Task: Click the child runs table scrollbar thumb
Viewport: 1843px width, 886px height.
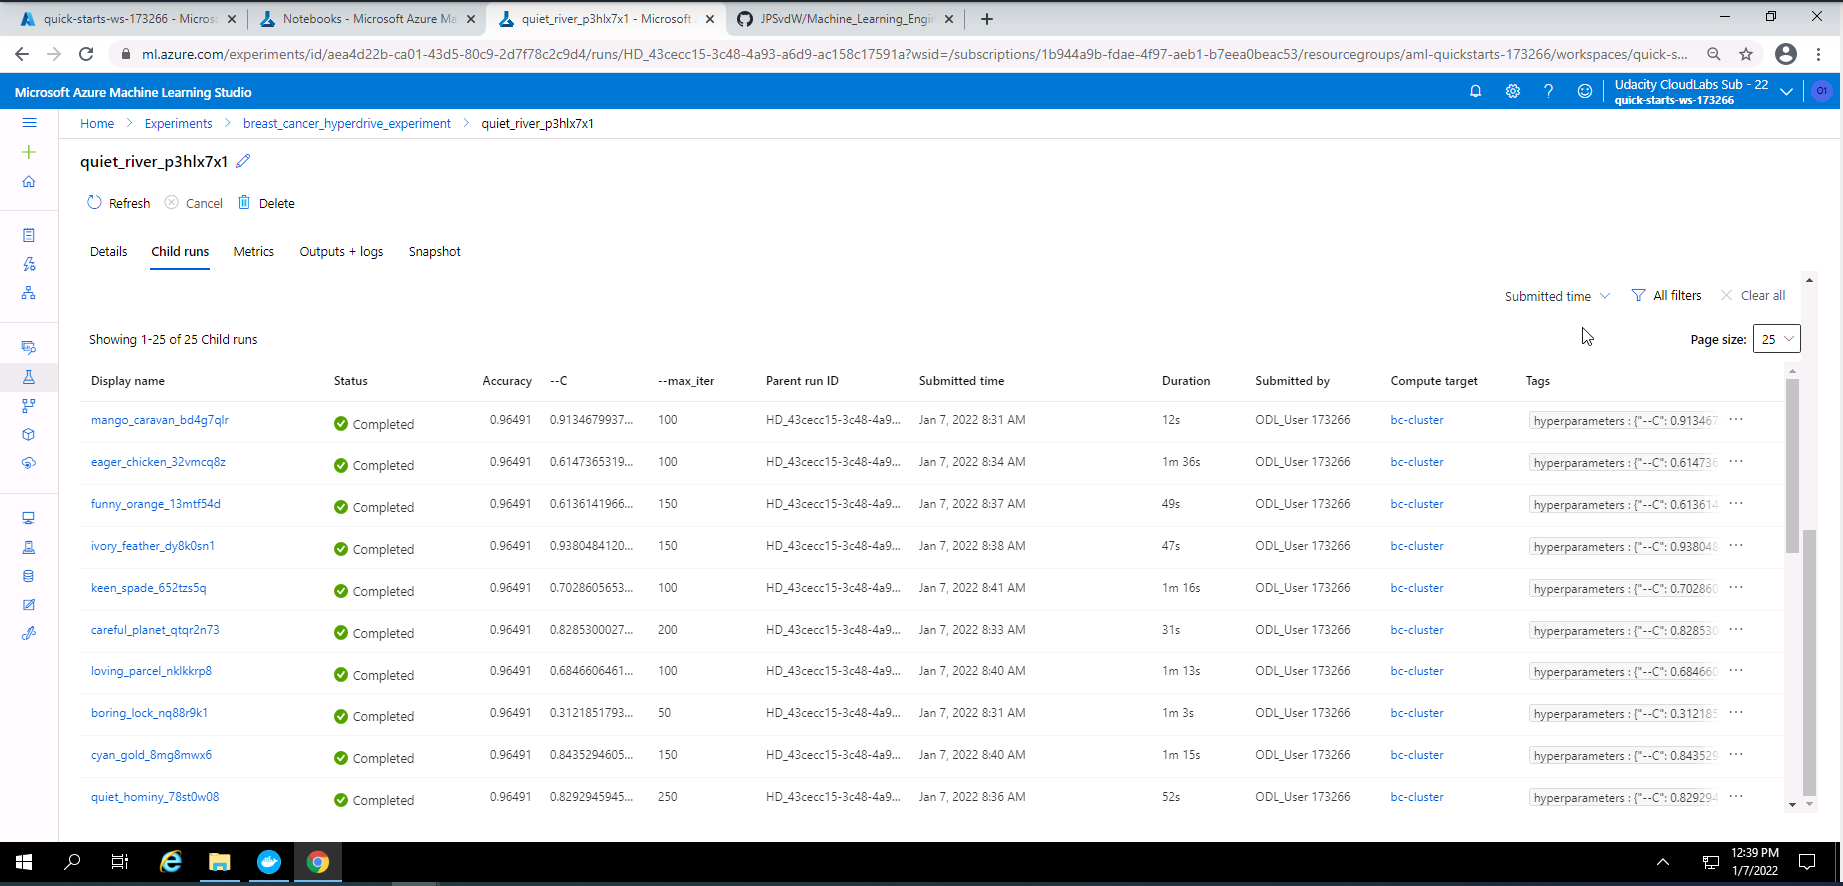Action: click(1792, 465)
